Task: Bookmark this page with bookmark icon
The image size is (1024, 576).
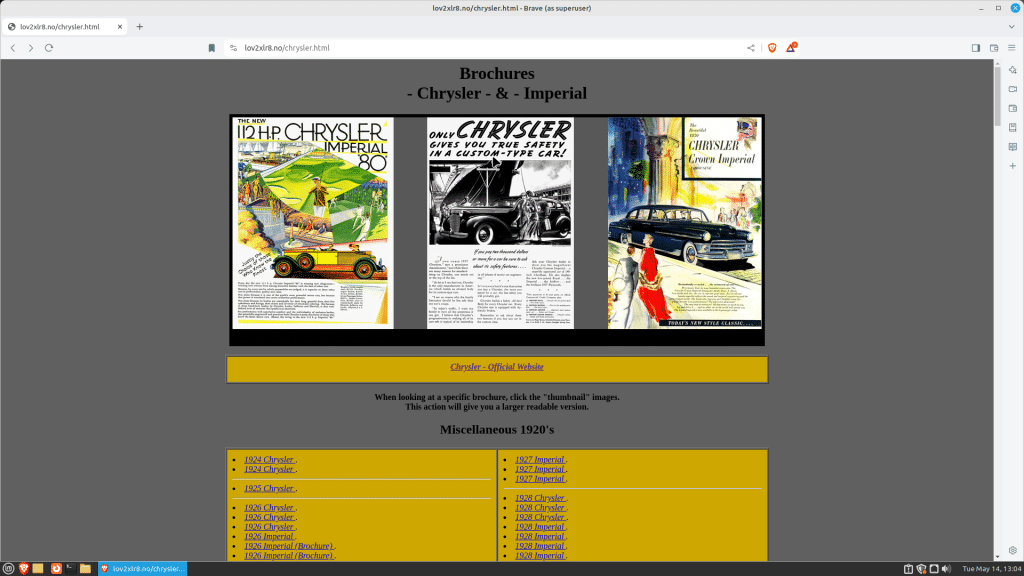Action: click(212, 47)
